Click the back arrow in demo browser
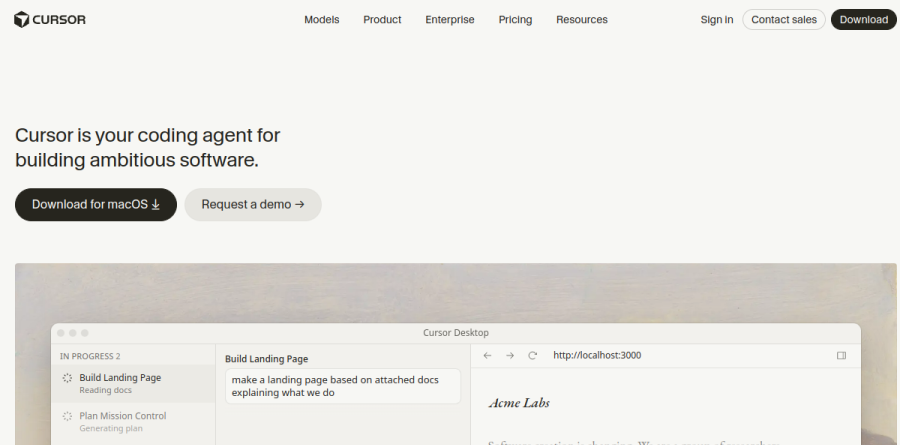This screenshot has height=445, width=900. coord(487,355)
